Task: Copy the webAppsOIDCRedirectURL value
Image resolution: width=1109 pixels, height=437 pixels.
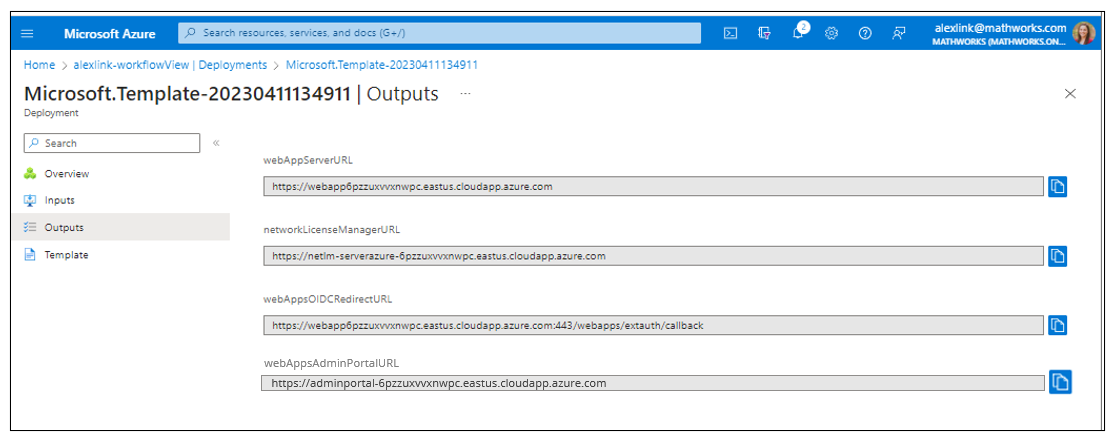Action: 1057,325
